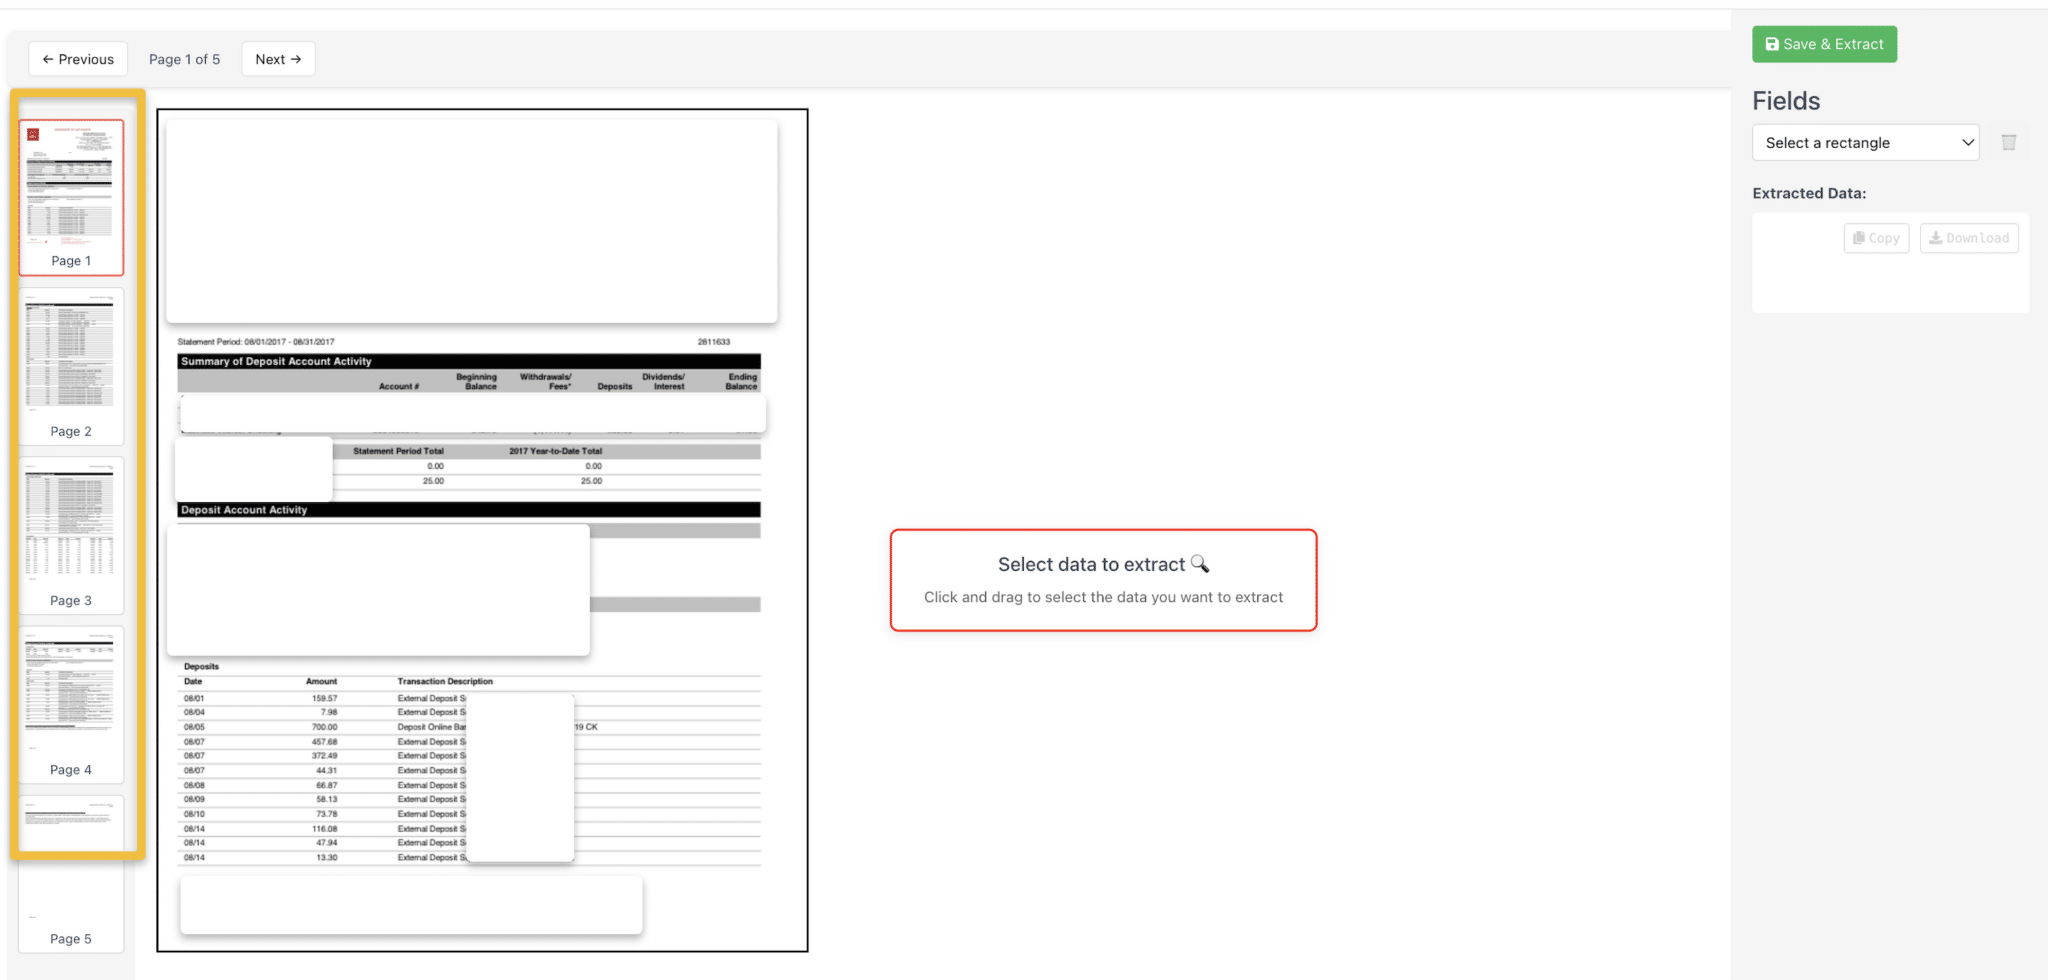Click the 700.00 deposit amount in the table
The width and height of the screenshot is (2048, 980).
click(x=324, y=727)
